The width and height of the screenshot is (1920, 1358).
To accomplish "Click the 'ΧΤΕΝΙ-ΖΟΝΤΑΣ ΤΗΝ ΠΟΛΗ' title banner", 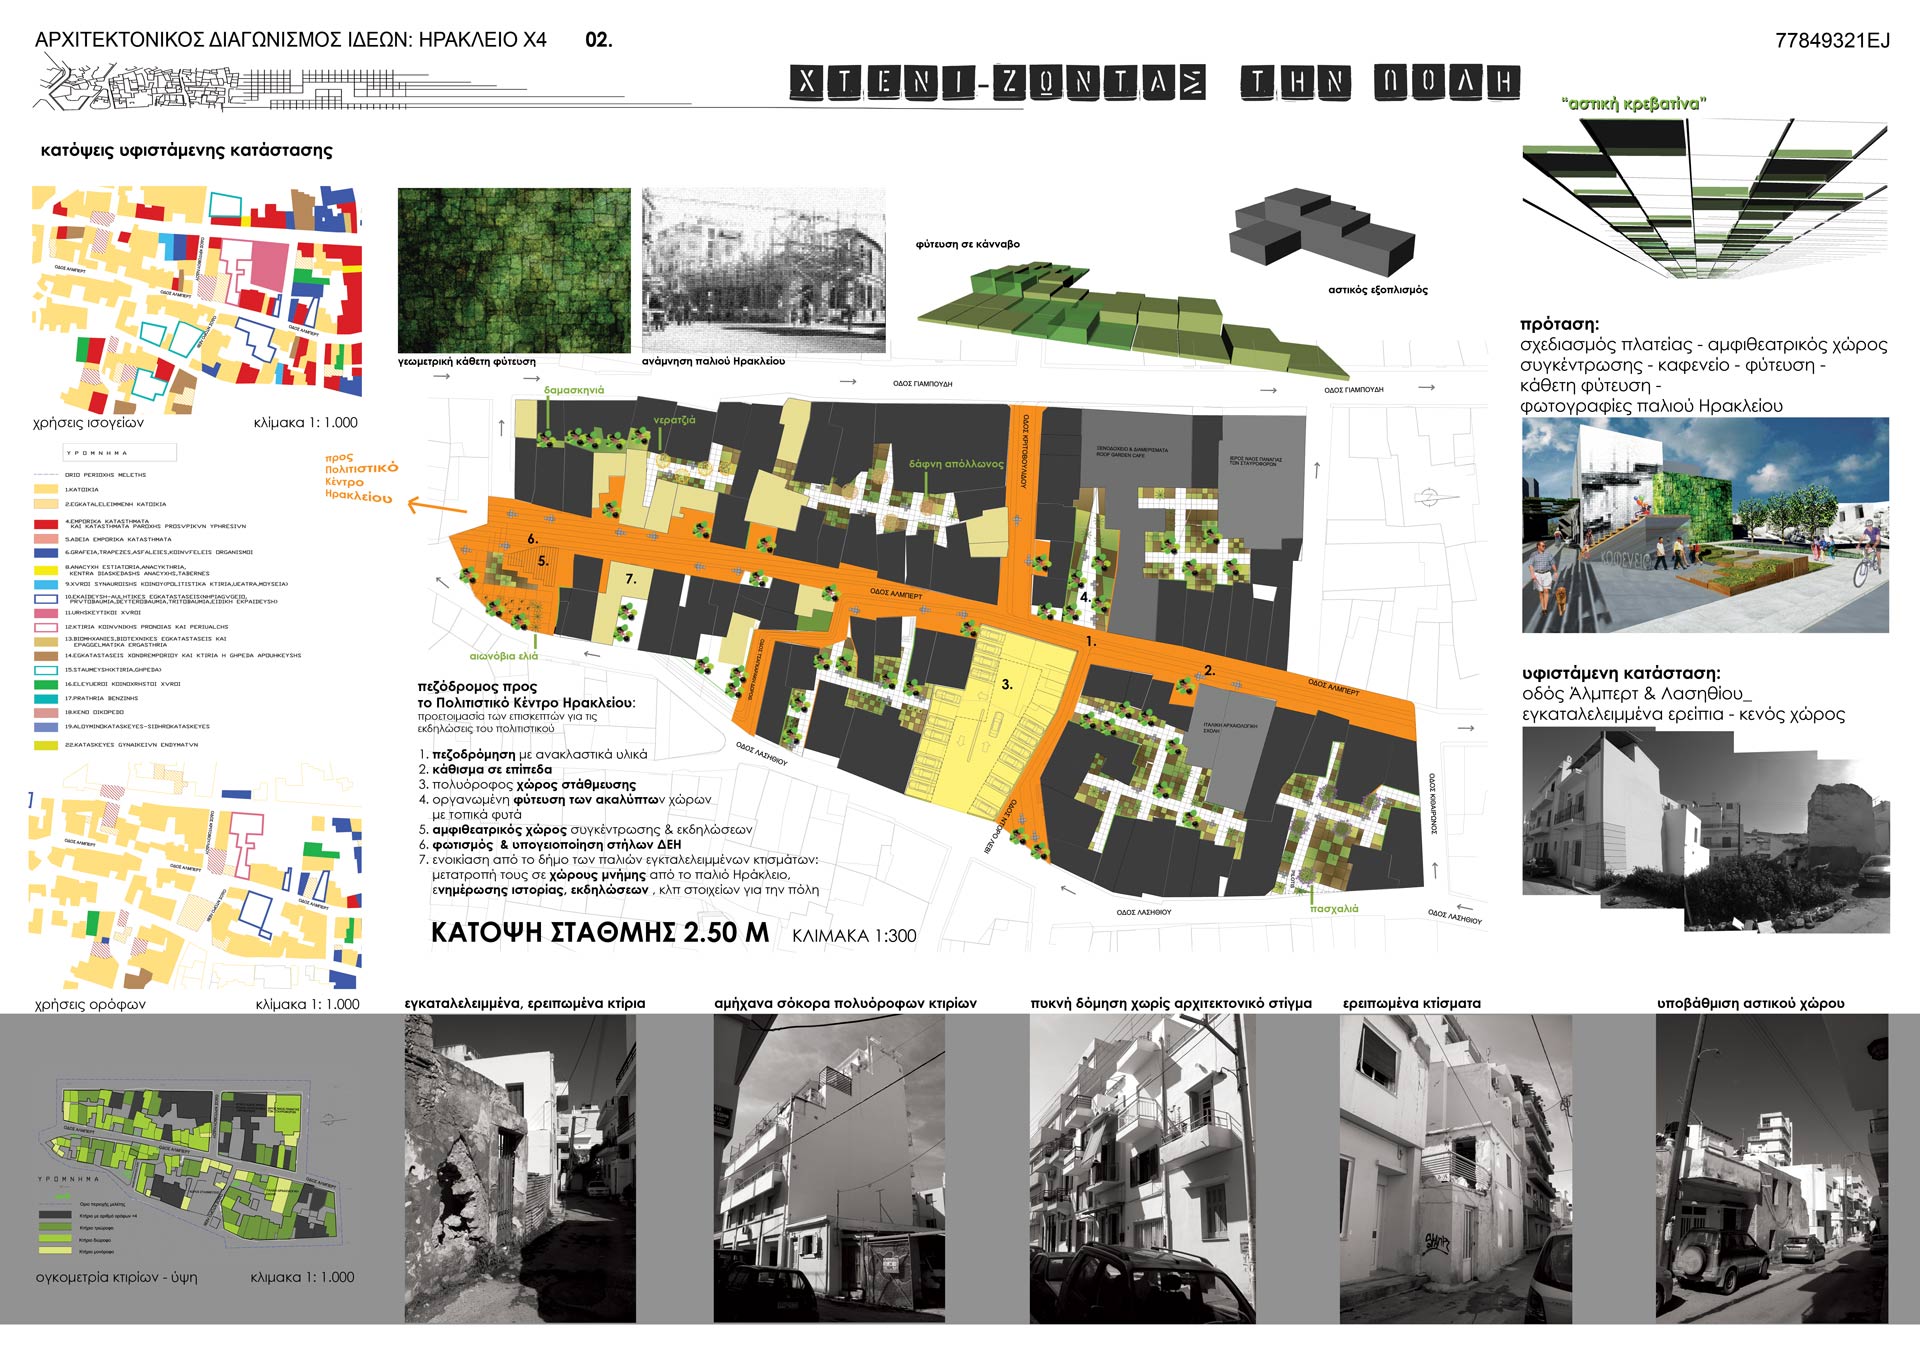I will click(x=1155, y=82).
